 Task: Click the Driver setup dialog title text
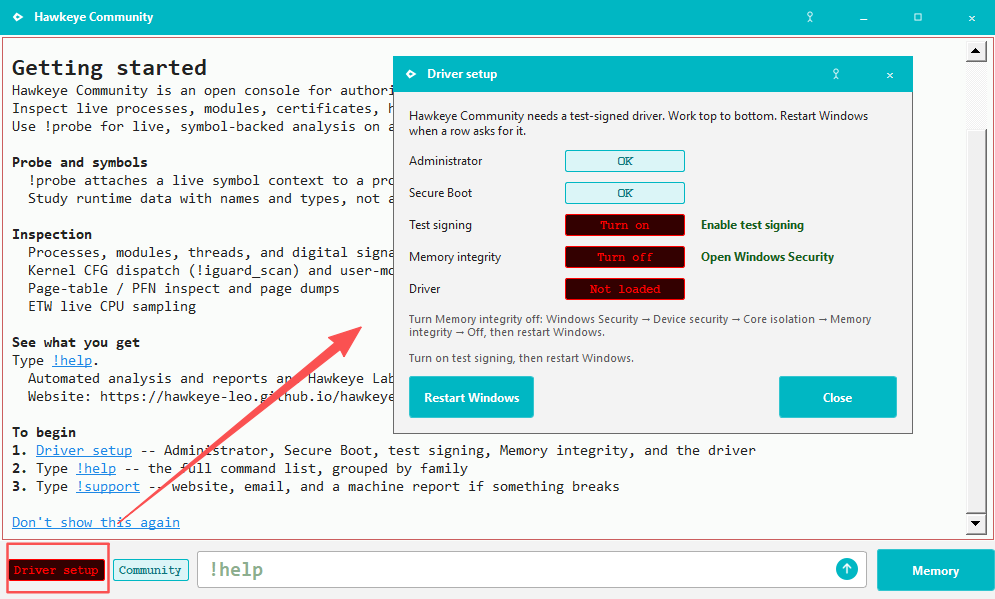click(x=462, y=74)
